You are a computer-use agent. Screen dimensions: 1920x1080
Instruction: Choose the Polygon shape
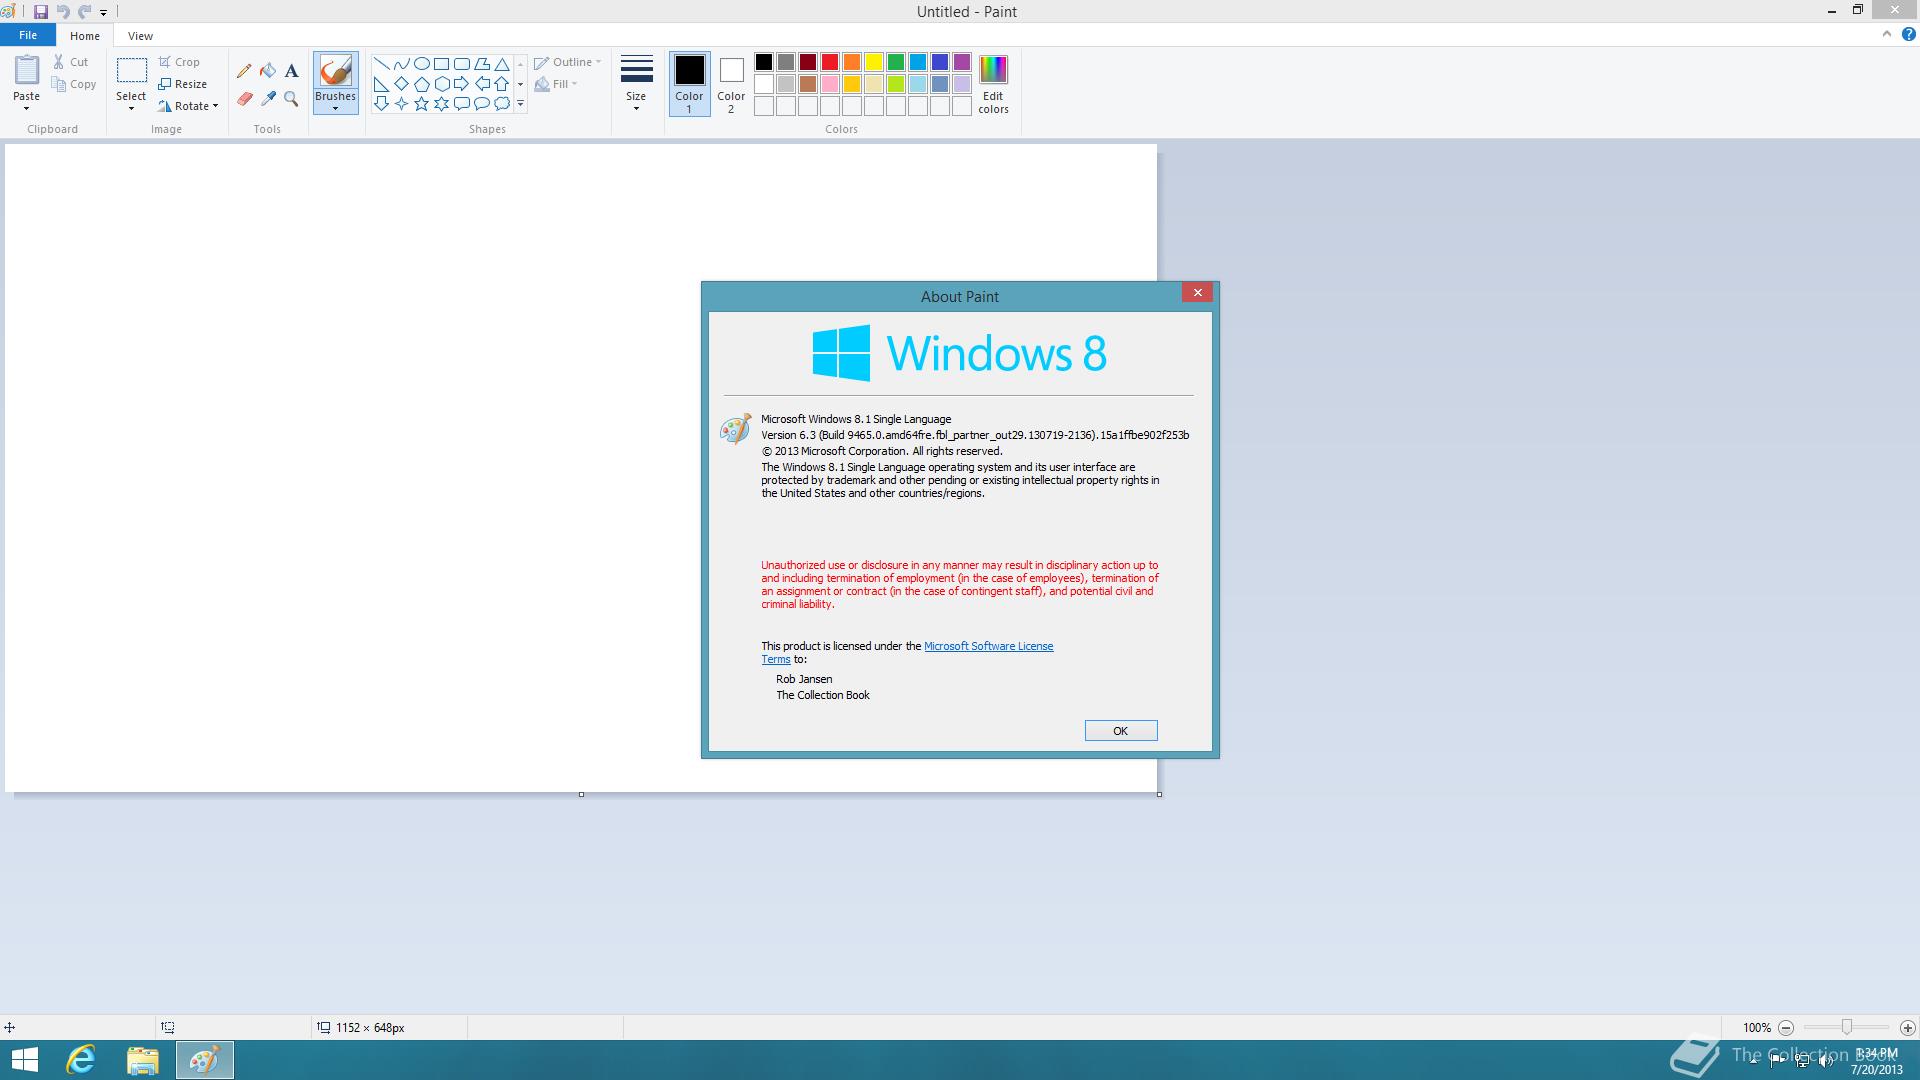coord(481,64)
